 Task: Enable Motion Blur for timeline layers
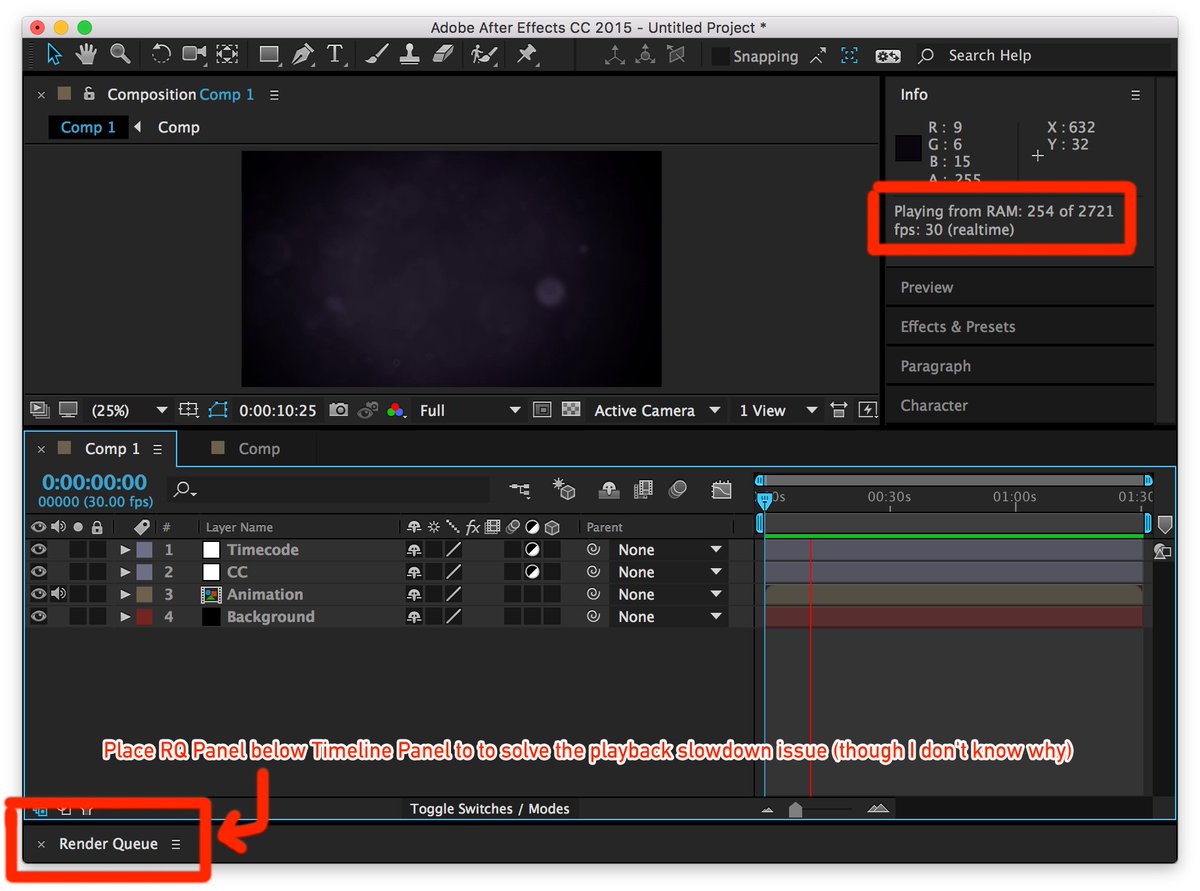(678, 490)
